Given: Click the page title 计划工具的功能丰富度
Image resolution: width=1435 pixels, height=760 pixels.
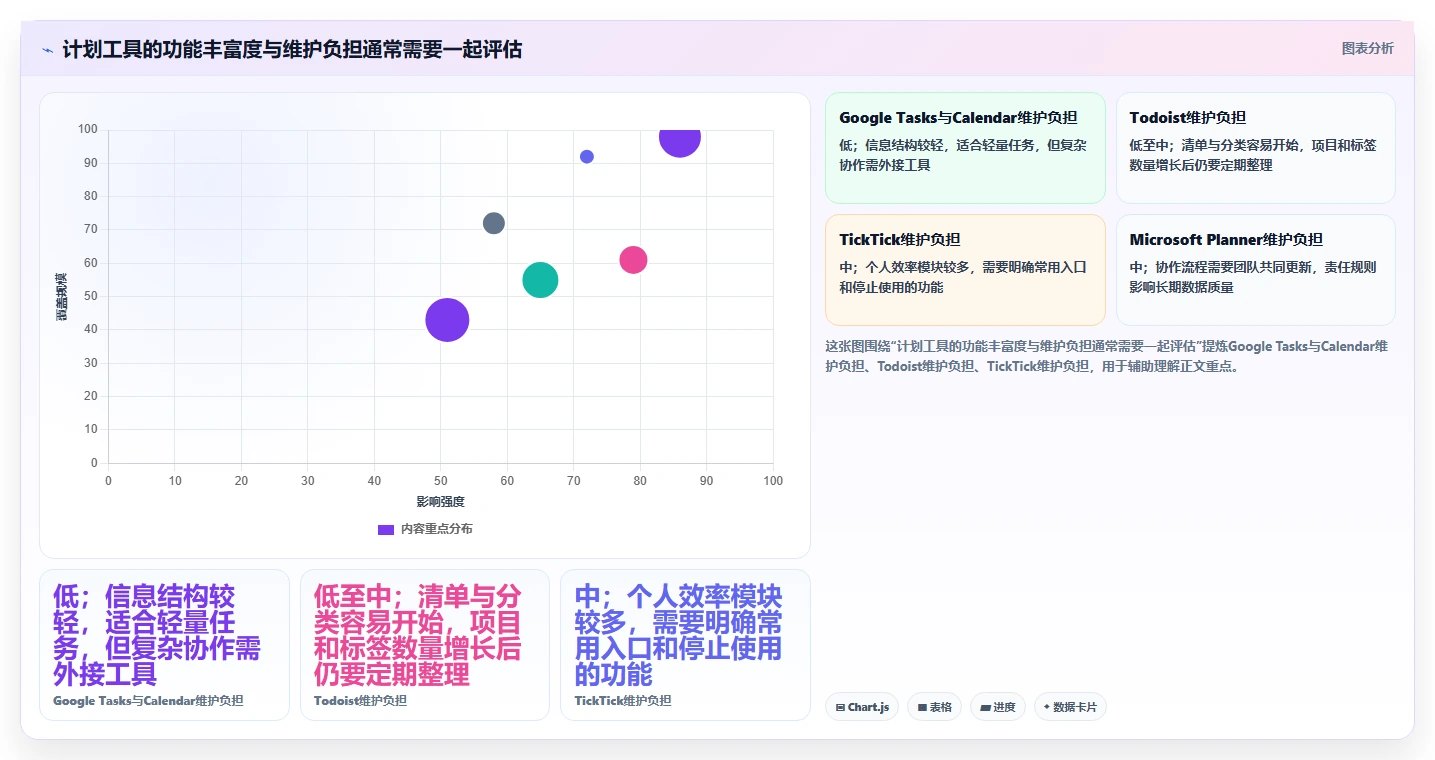Looking at the screenshot, I should coord(292,50).
